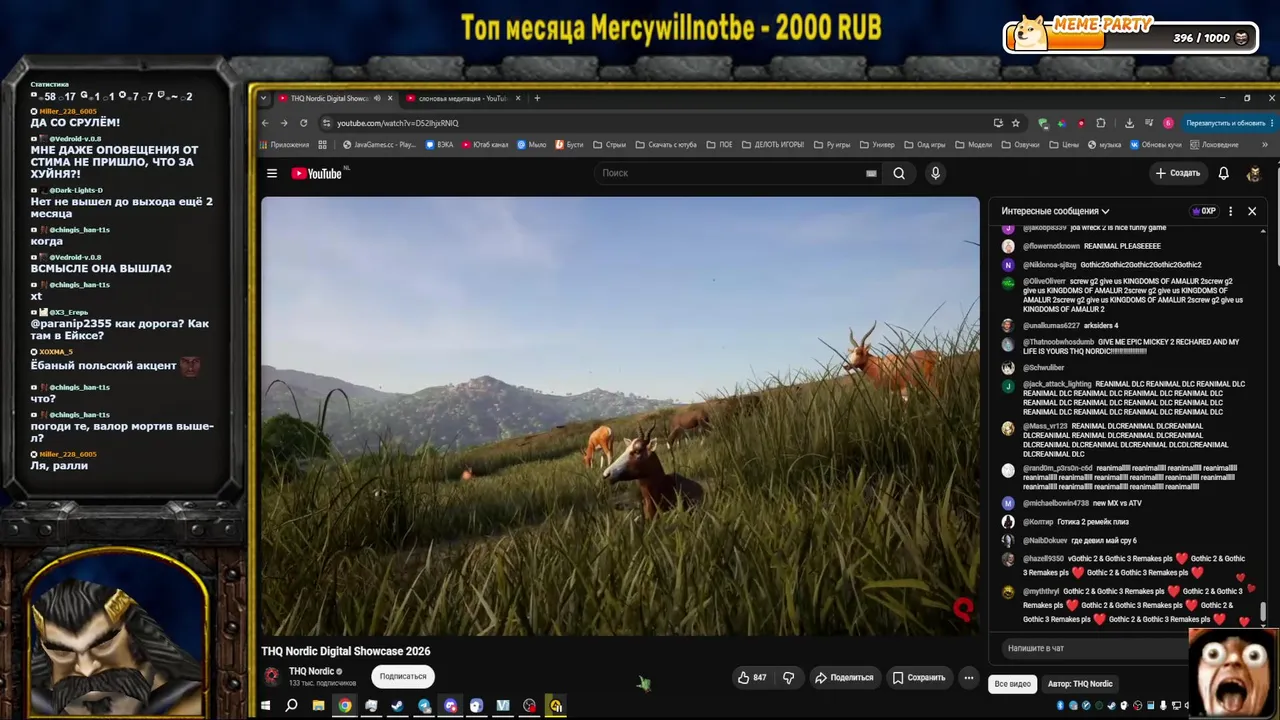The width and height of the screenshot is (1280, 720).
Task: Open live chat options three-dot menu
Action: click(1230, 211)
